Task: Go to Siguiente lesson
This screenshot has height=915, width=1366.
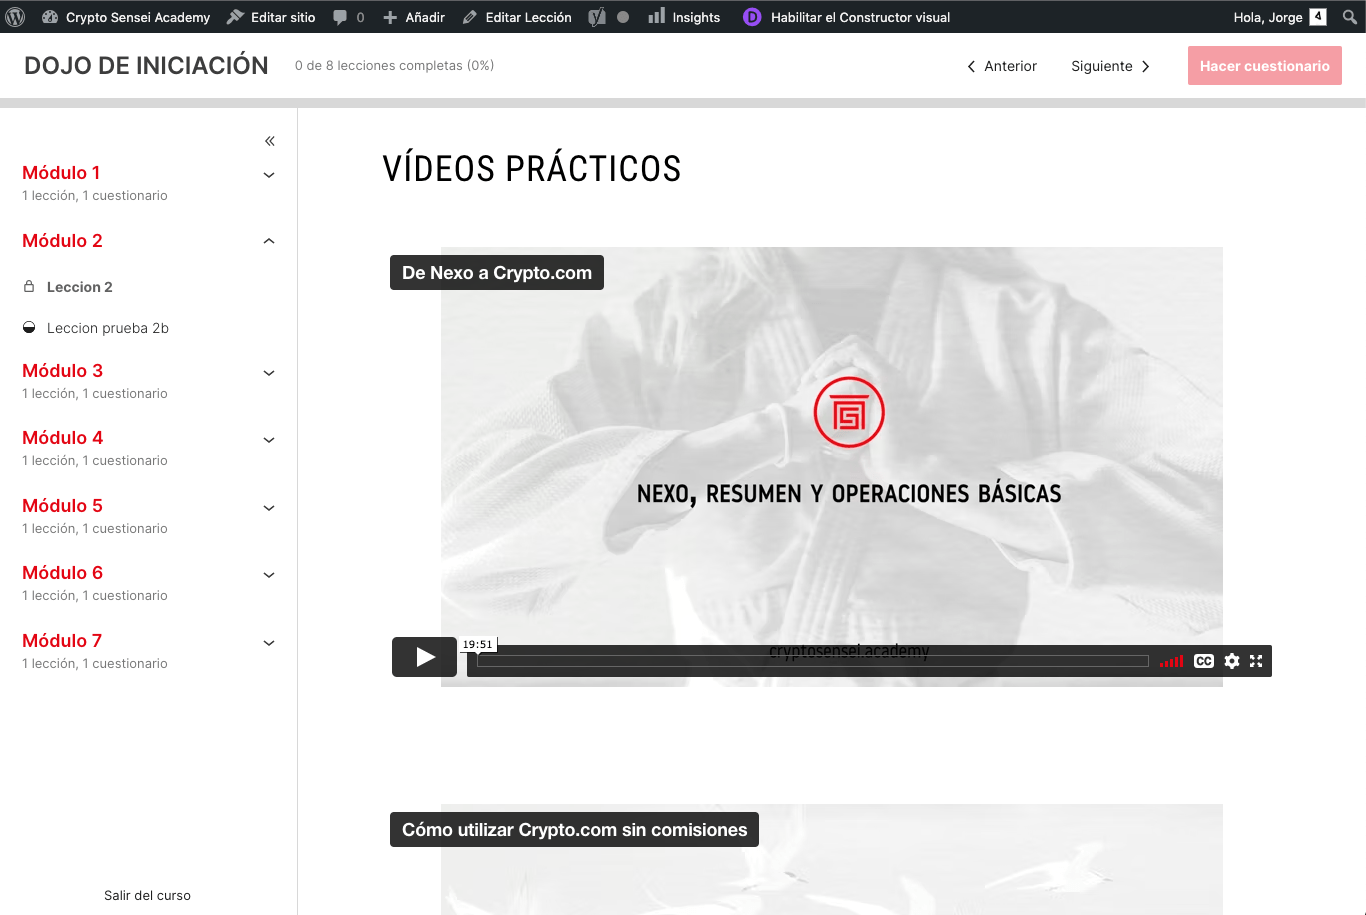Action: [1111, 66]
